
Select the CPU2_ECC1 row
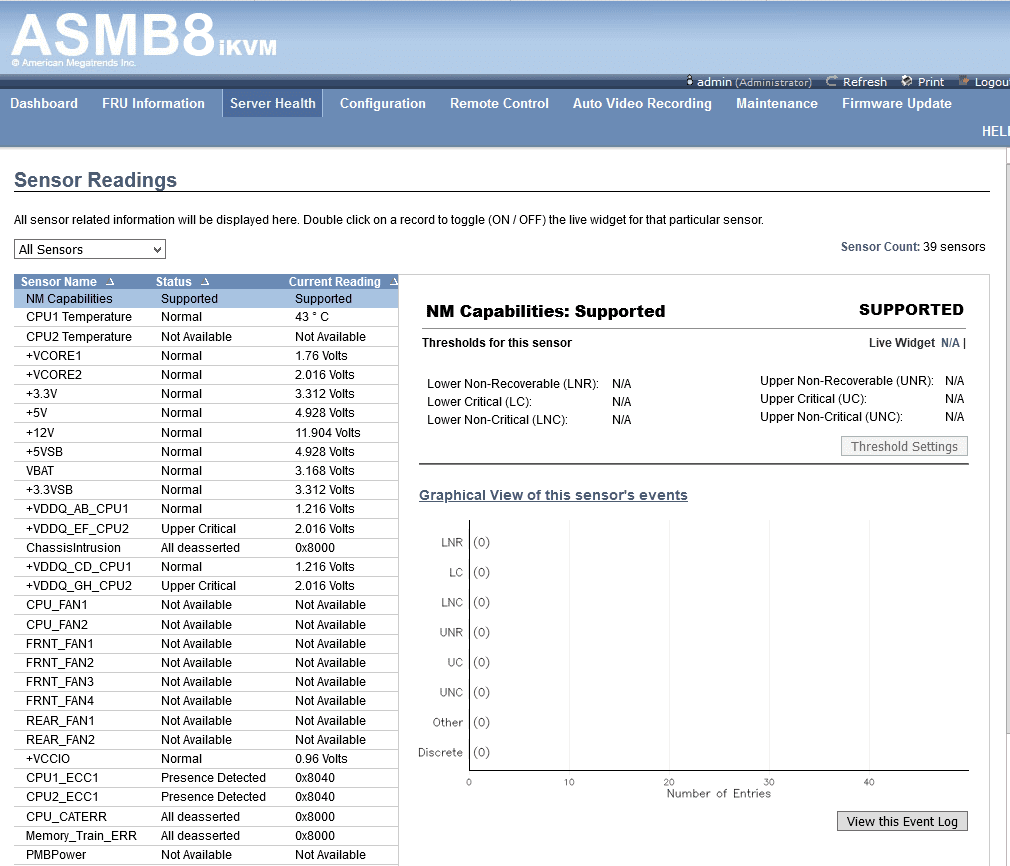click(x=206, y=796)
